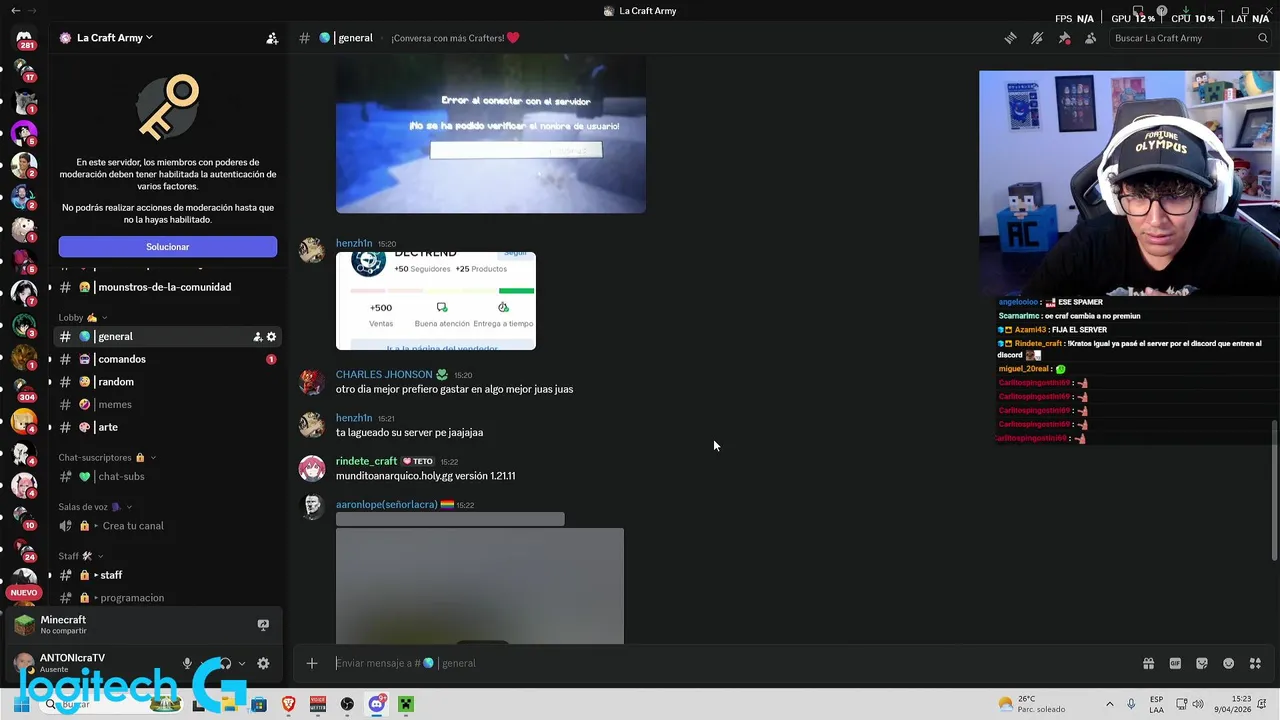1280x720 pixels.
Task: Show hidden system tray icons
Action: pos(1109,704)
